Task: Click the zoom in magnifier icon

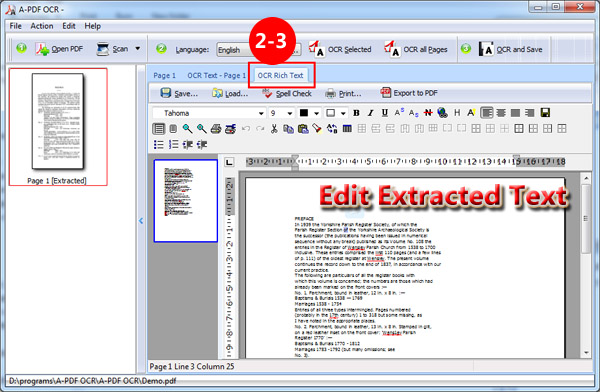Action: coord(187,129)
